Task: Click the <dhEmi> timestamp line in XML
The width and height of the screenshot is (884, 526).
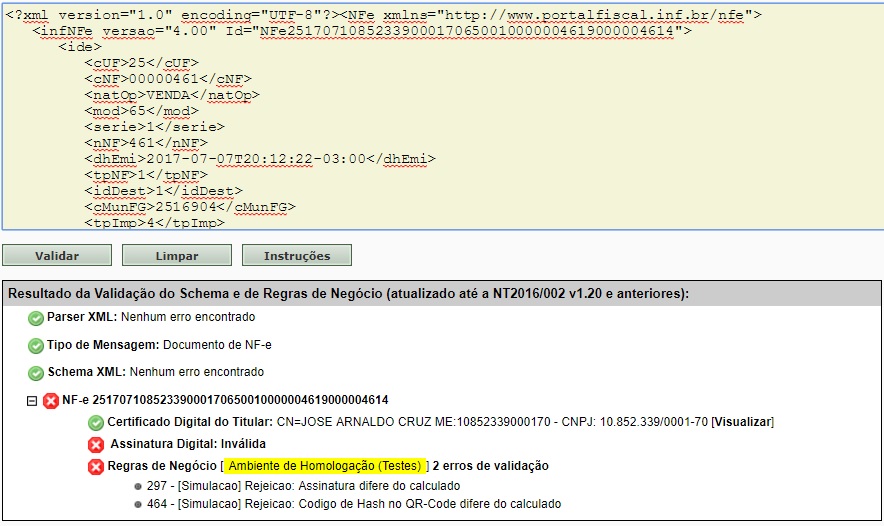Action: click(x=260, y=159)
